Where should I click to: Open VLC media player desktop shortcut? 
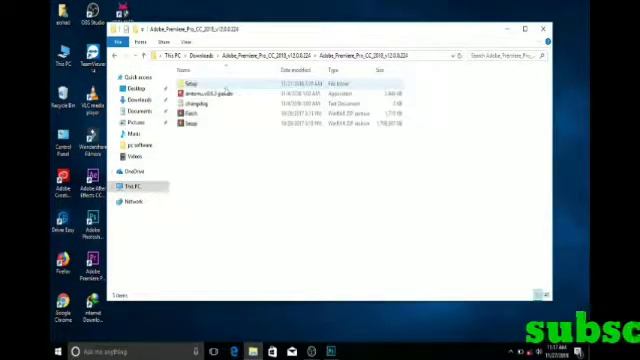(93, 100)
